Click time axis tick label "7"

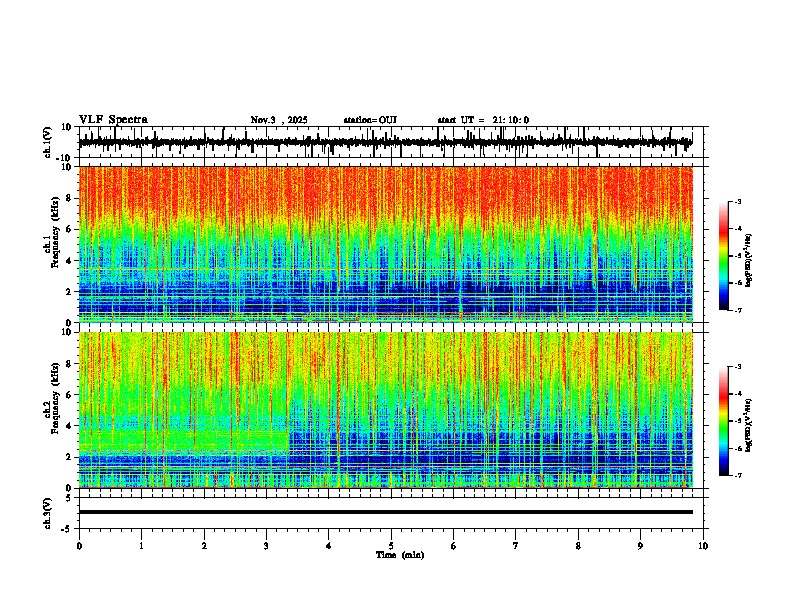[516, 546]
